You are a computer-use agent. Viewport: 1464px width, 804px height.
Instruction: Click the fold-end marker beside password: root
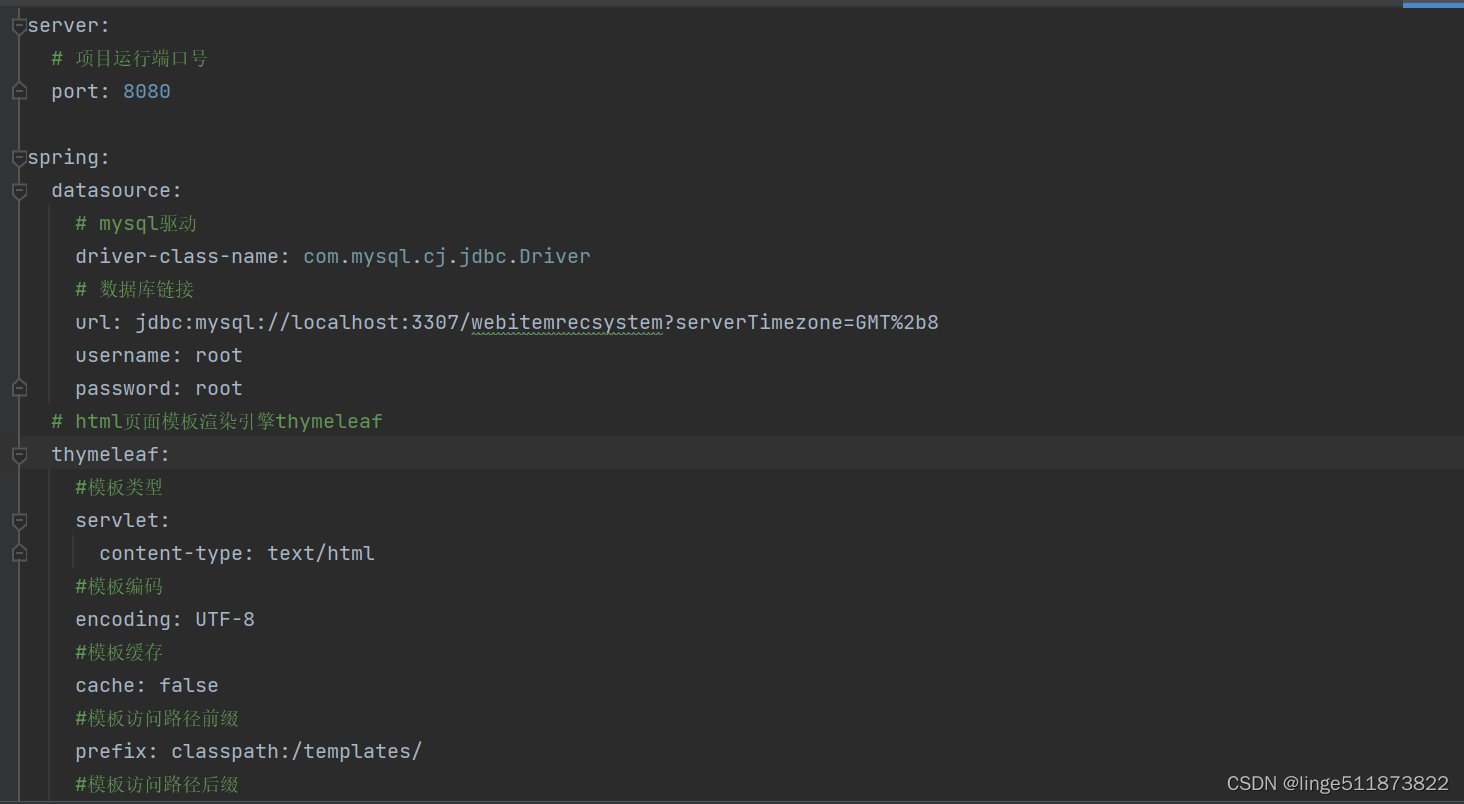[x=18, y=388]
